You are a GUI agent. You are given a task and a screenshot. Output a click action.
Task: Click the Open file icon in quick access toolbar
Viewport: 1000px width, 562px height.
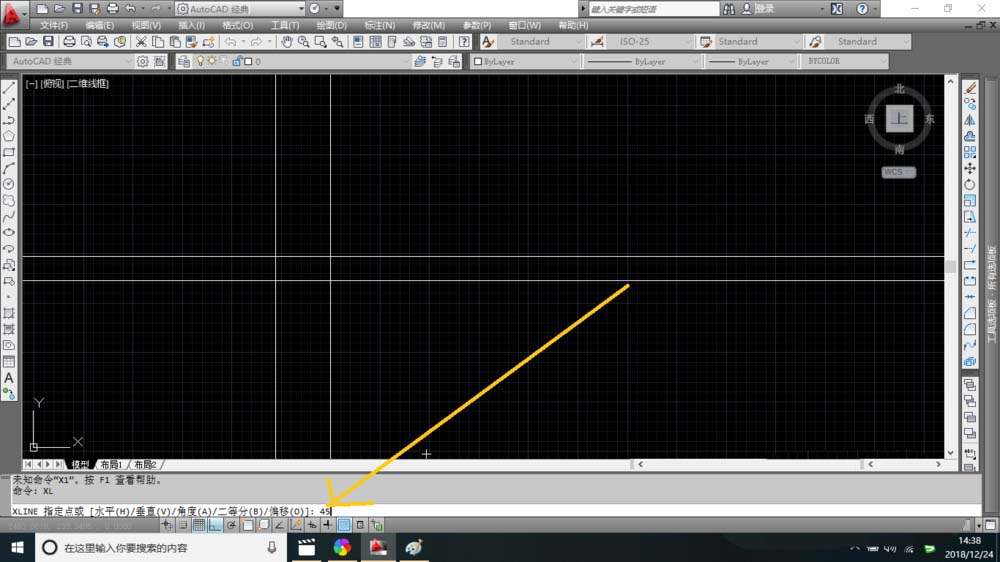pos(59,9)
